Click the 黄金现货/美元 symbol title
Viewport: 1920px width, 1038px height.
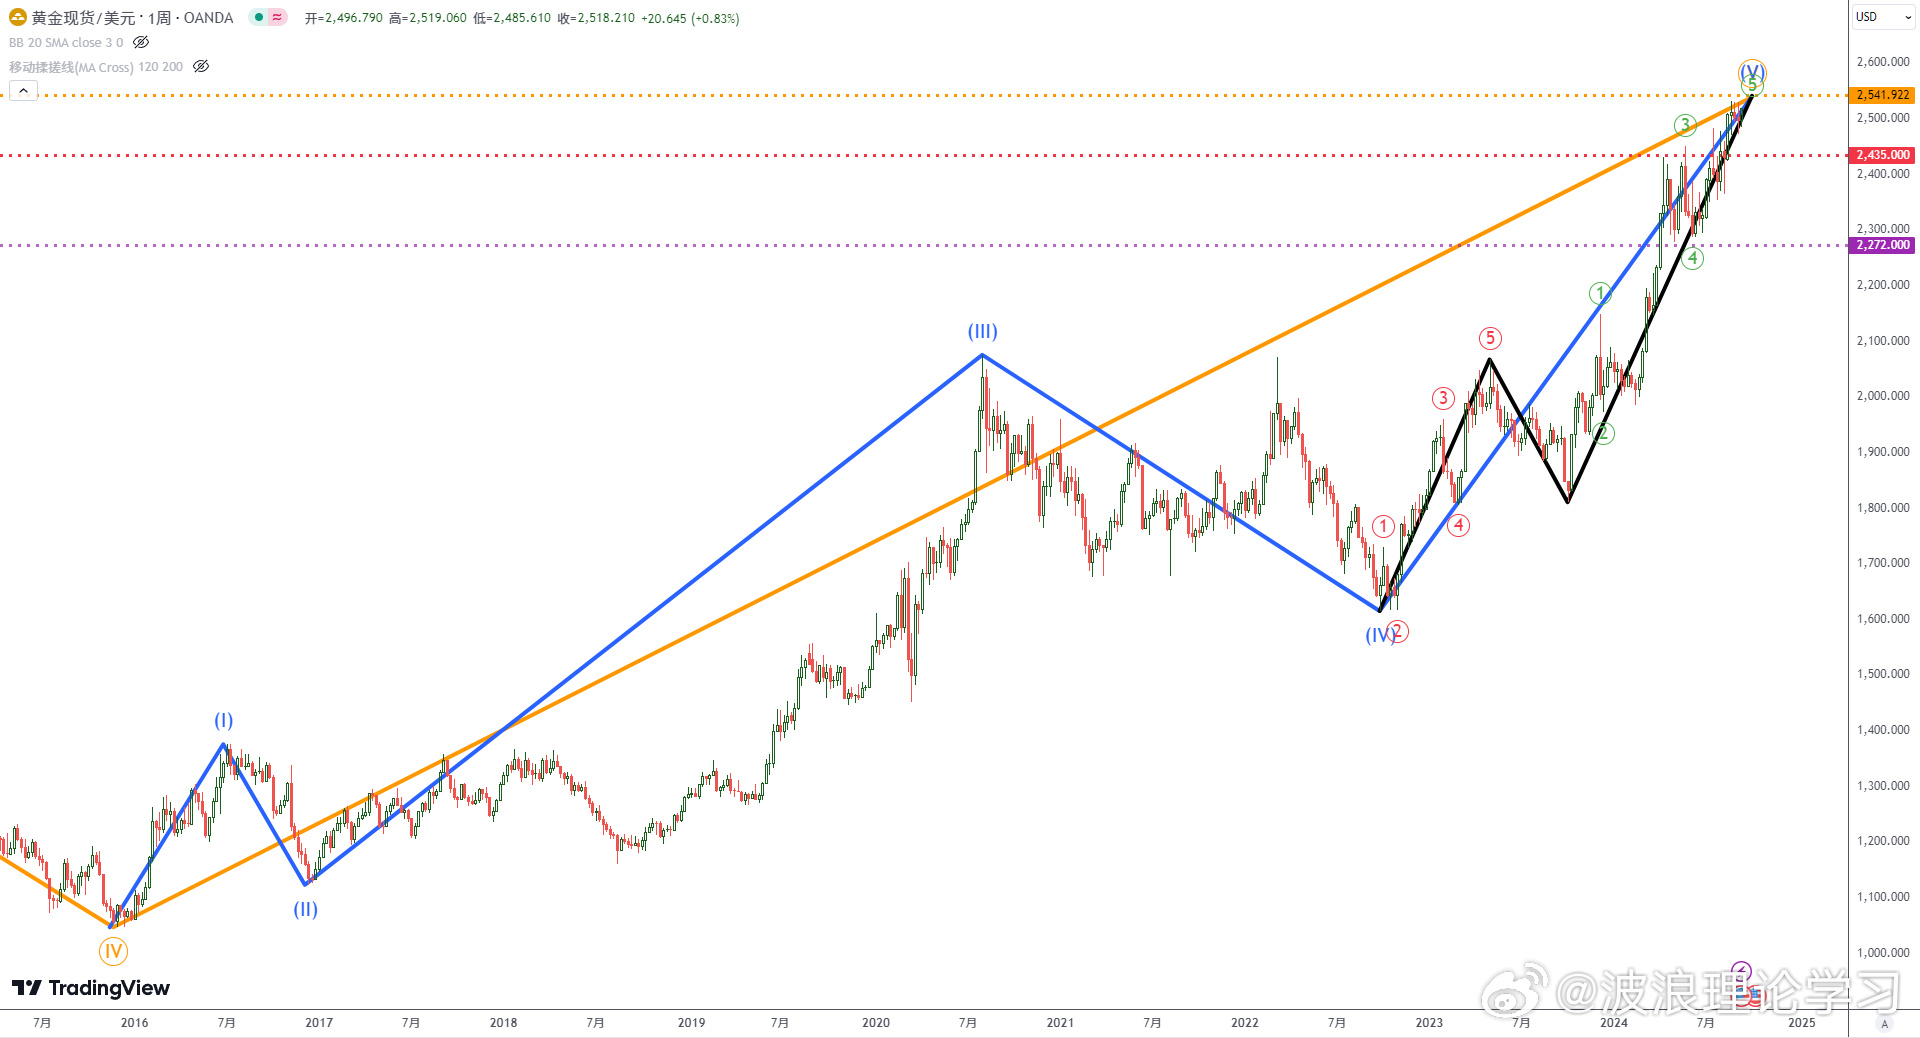pyautogui.click(x=83, y=18)
